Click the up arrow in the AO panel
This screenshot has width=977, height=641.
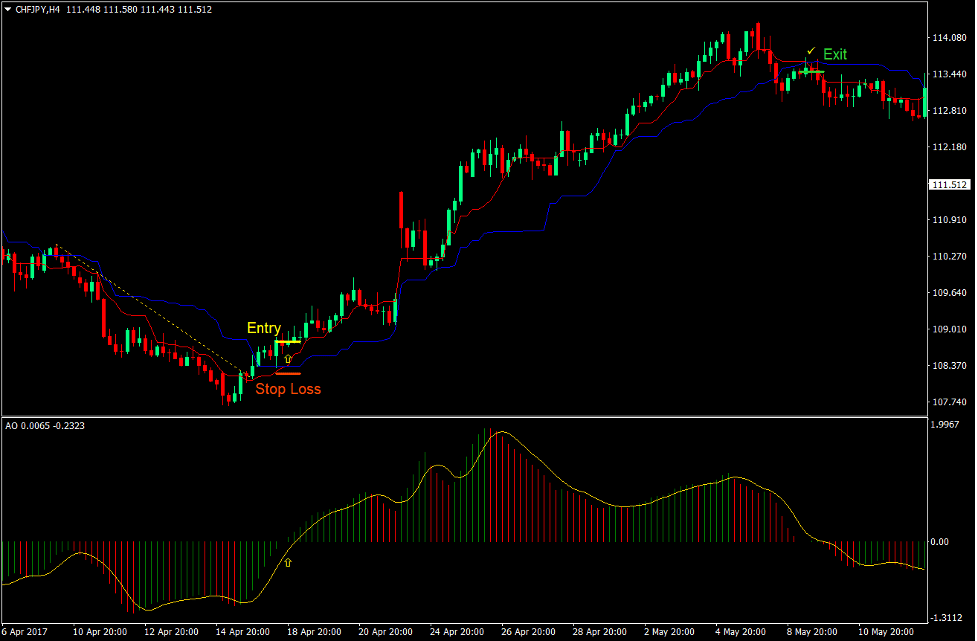tap(289, 563)
